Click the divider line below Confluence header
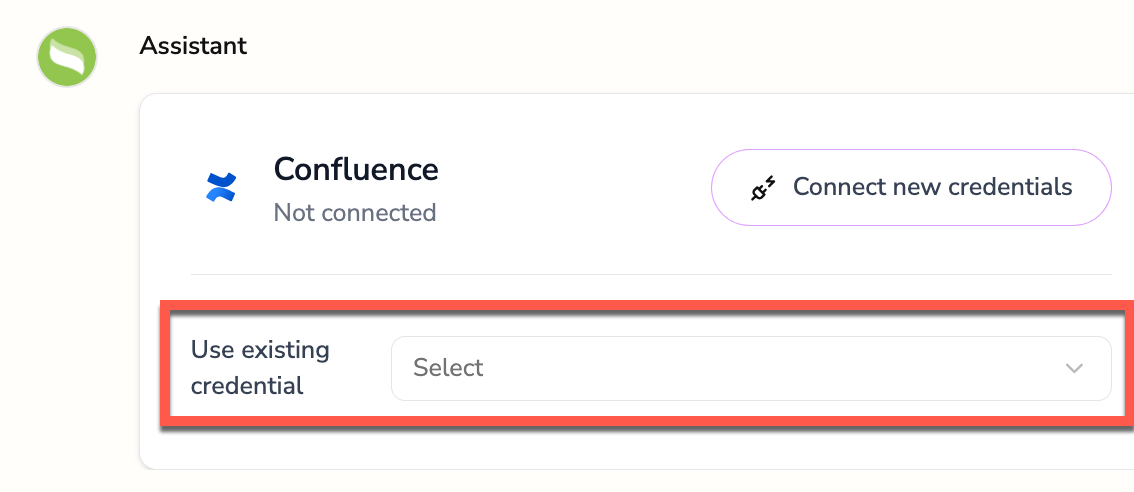 [x=650, y=274]
